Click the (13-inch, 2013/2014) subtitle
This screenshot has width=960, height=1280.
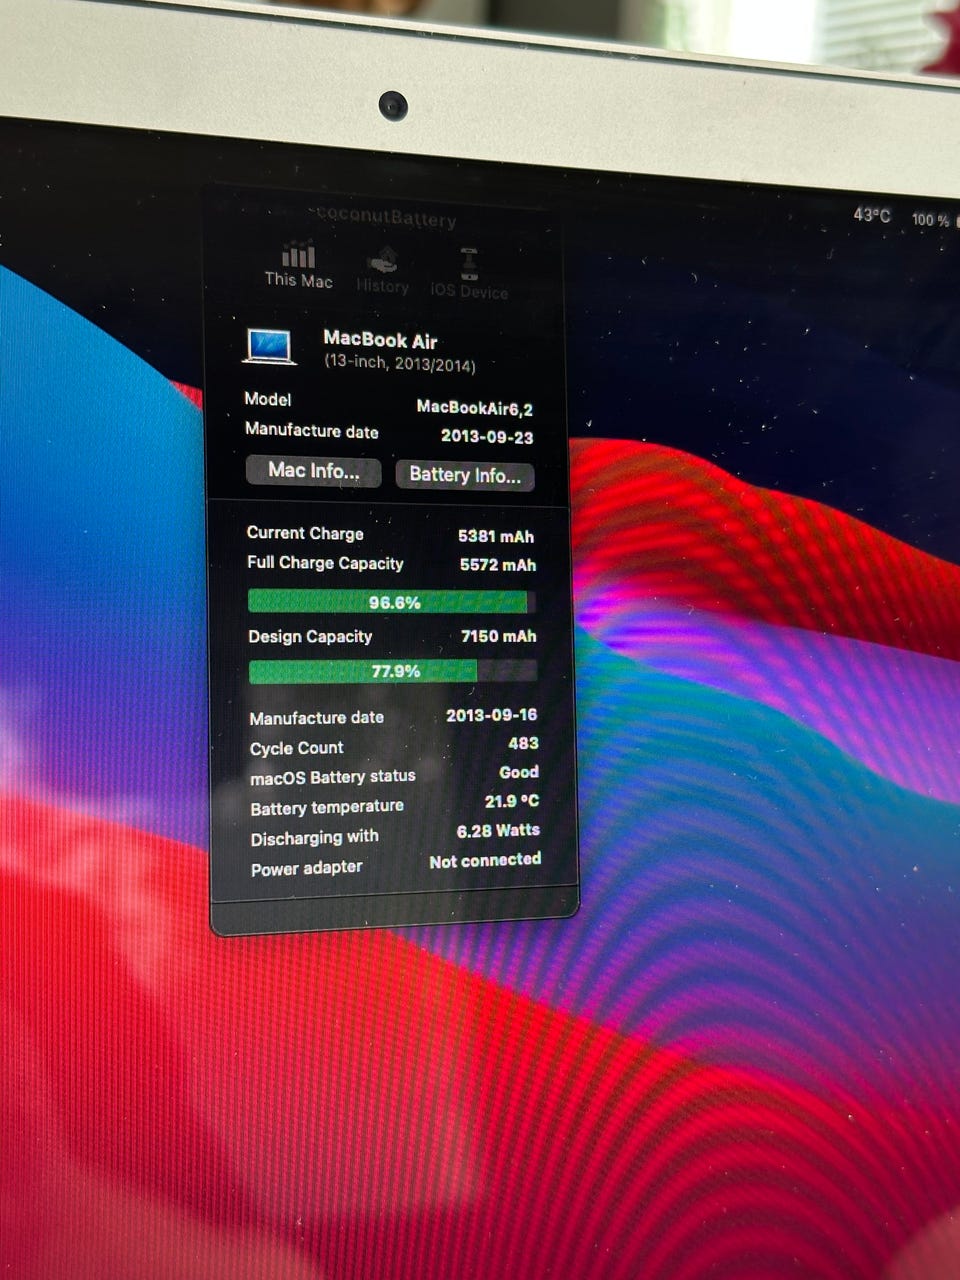pyautogui.click(x=400, y=364)
